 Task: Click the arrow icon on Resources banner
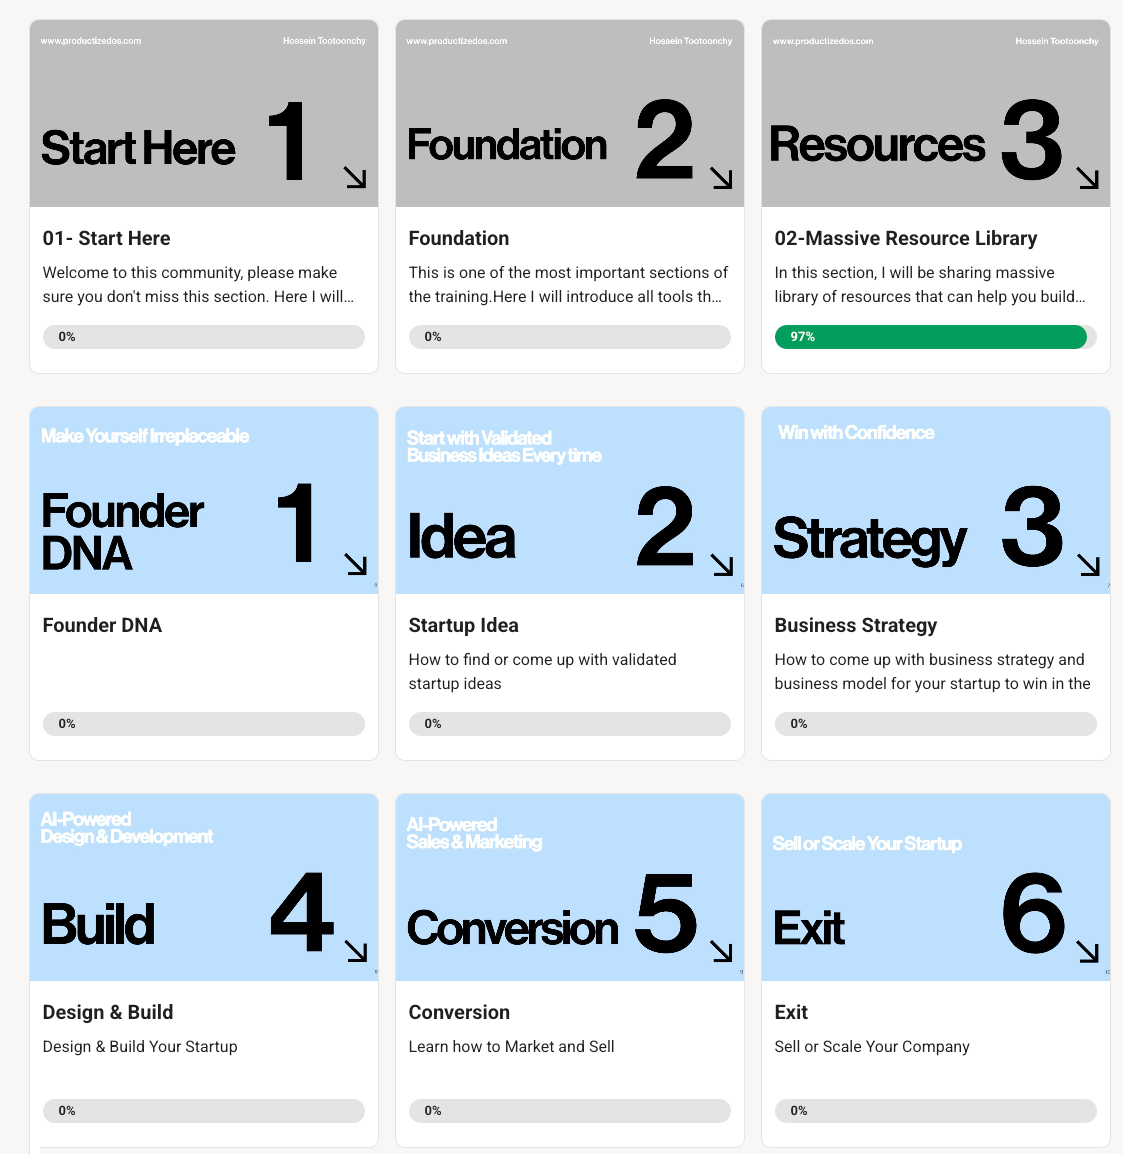pyautogui.click(x=1087, y=178)
